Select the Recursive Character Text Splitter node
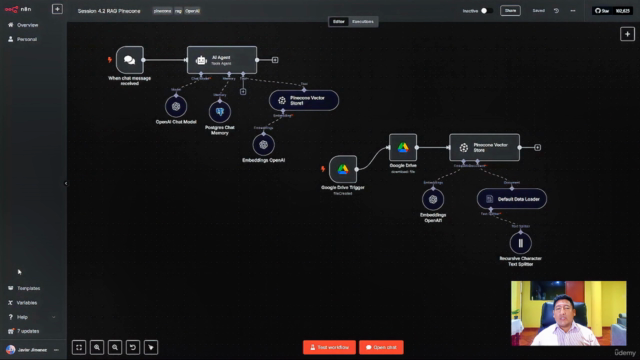 click(x=521, y=243)
